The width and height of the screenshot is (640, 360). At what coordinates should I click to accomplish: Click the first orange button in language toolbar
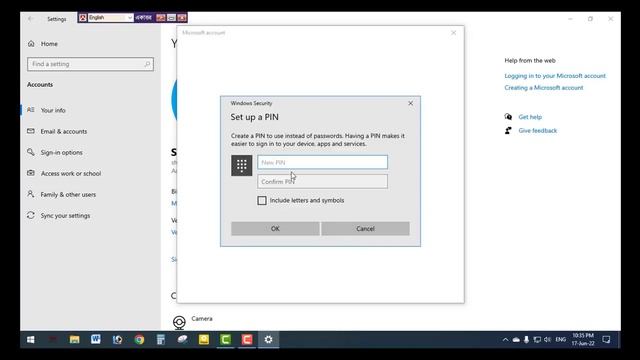161,18
